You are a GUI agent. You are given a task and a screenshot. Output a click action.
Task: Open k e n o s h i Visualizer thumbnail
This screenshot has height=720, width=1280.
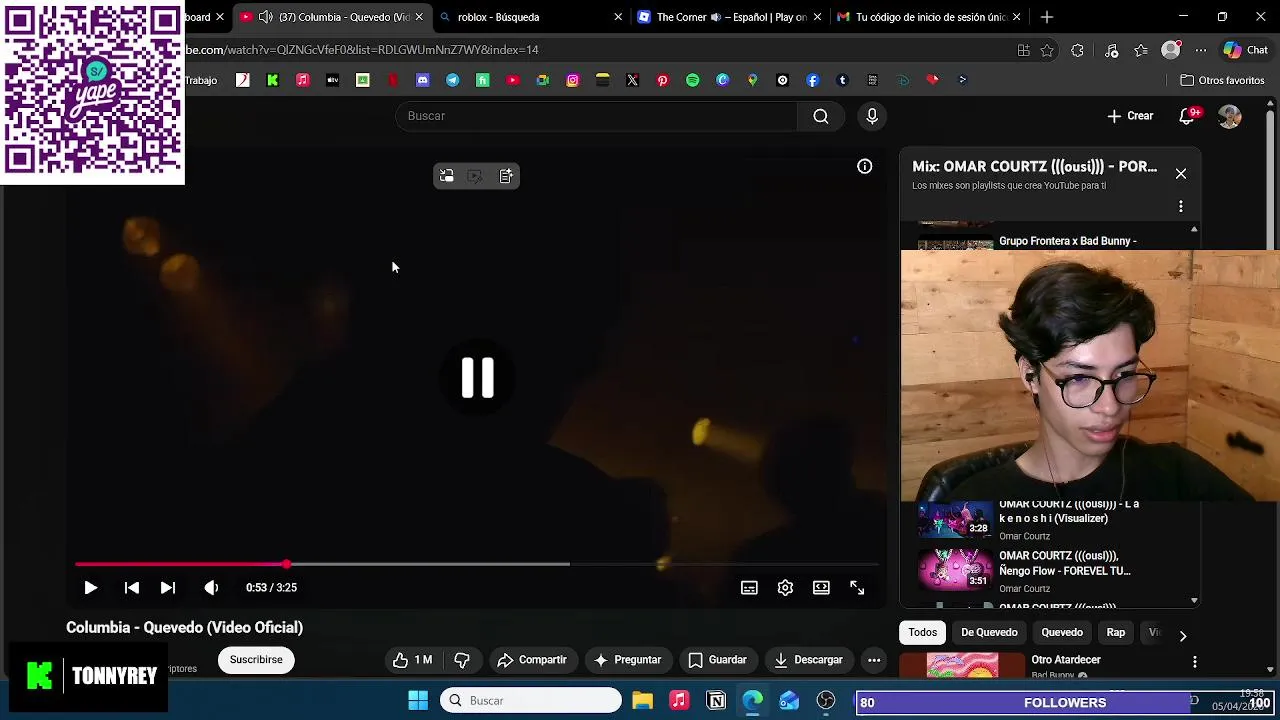click(x=956, y=520)
